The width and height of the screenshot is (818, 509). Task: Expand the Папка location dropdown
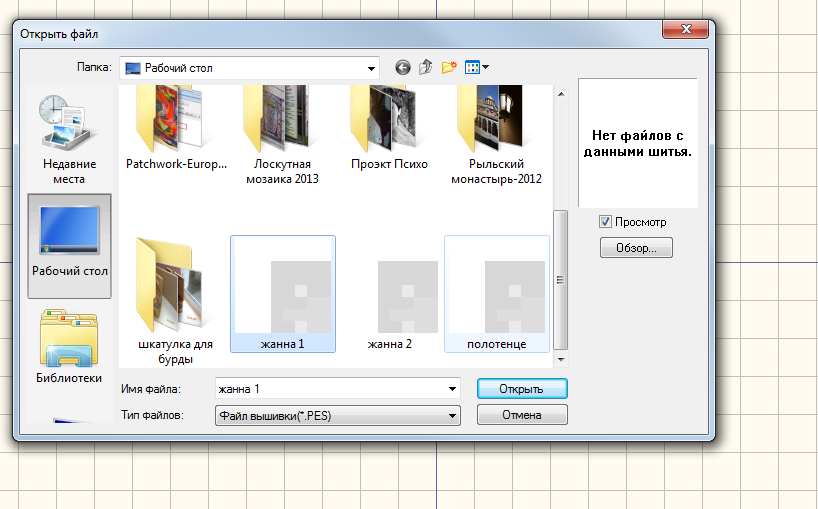tap(371, 68)
